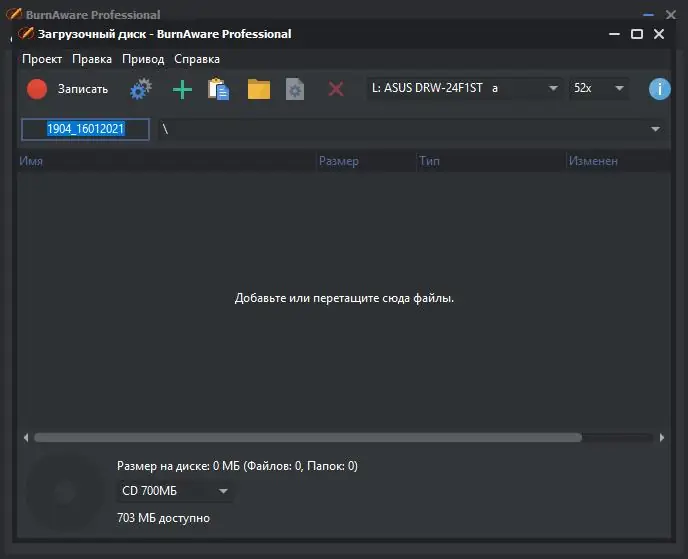Open the Правка menu
This screenshot has width=688, height=559.
(92, 59)
